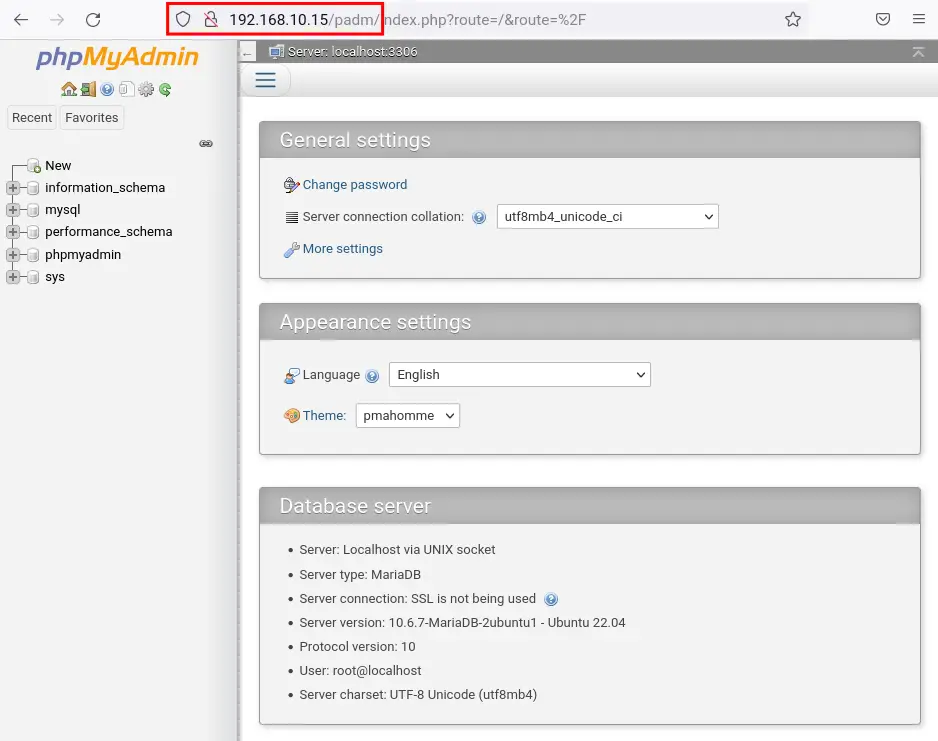Click help icon beside Server connection collation
Viewport: 938px width, 741px height.
479,218
